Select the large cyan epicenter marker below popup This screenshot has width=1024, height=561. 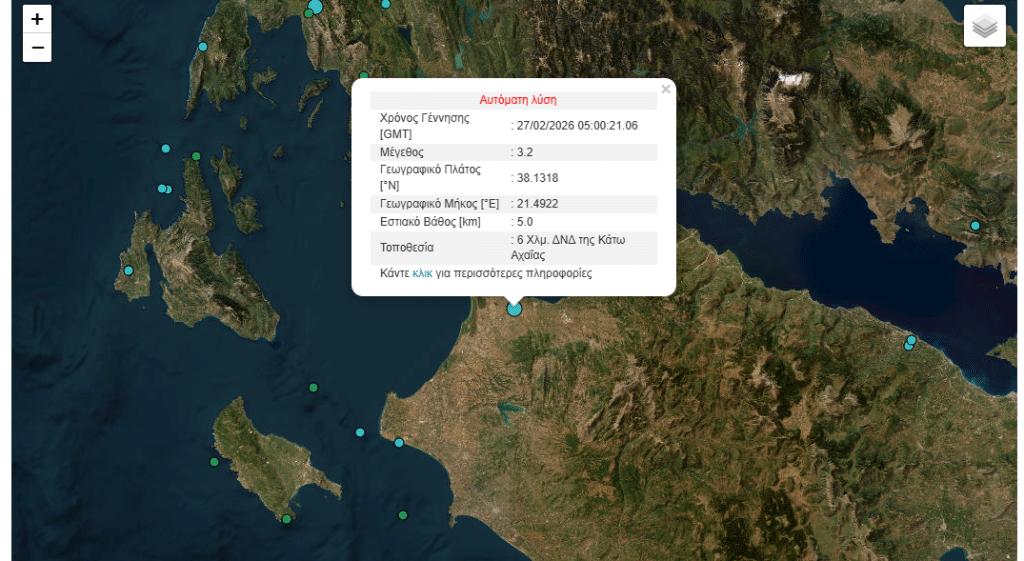point(515,309)
